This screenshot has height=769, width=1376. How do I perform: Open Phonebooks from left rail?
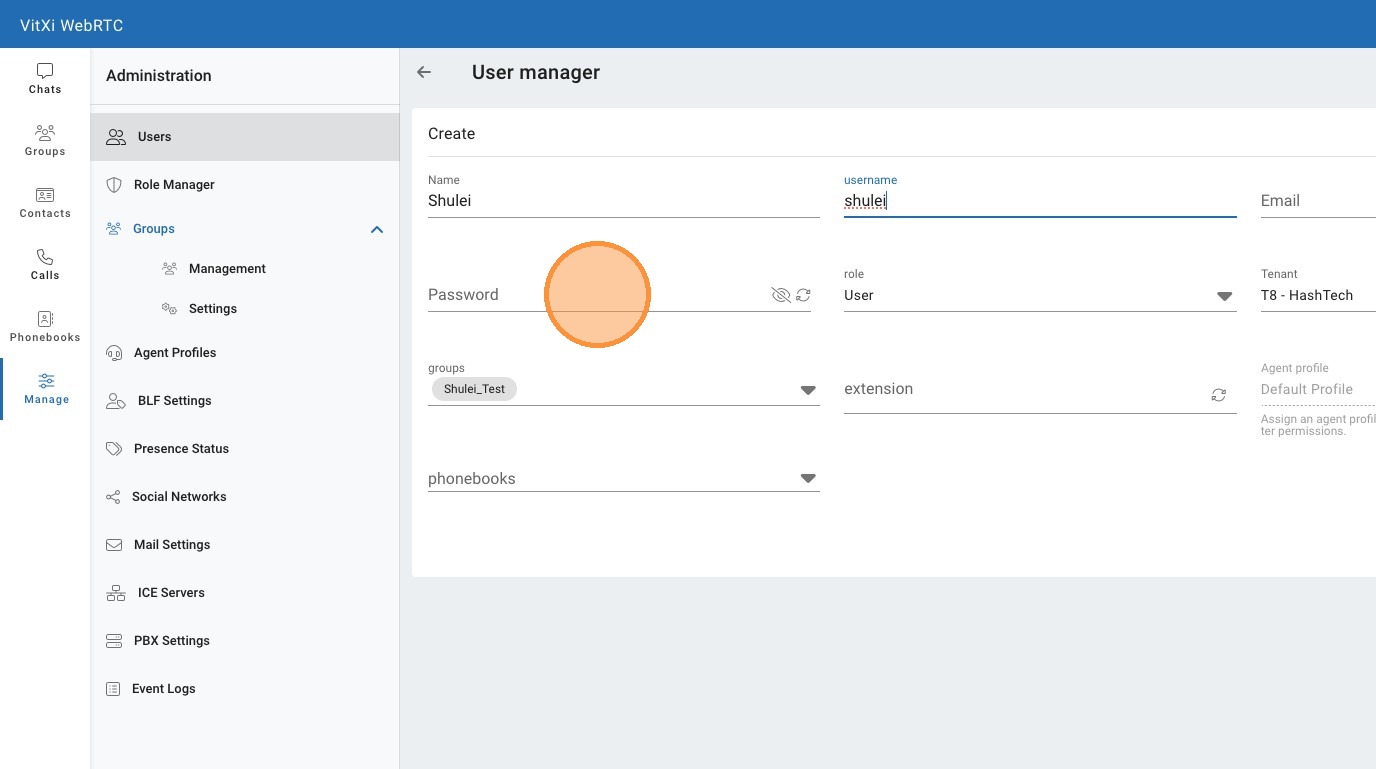[45, 326]
